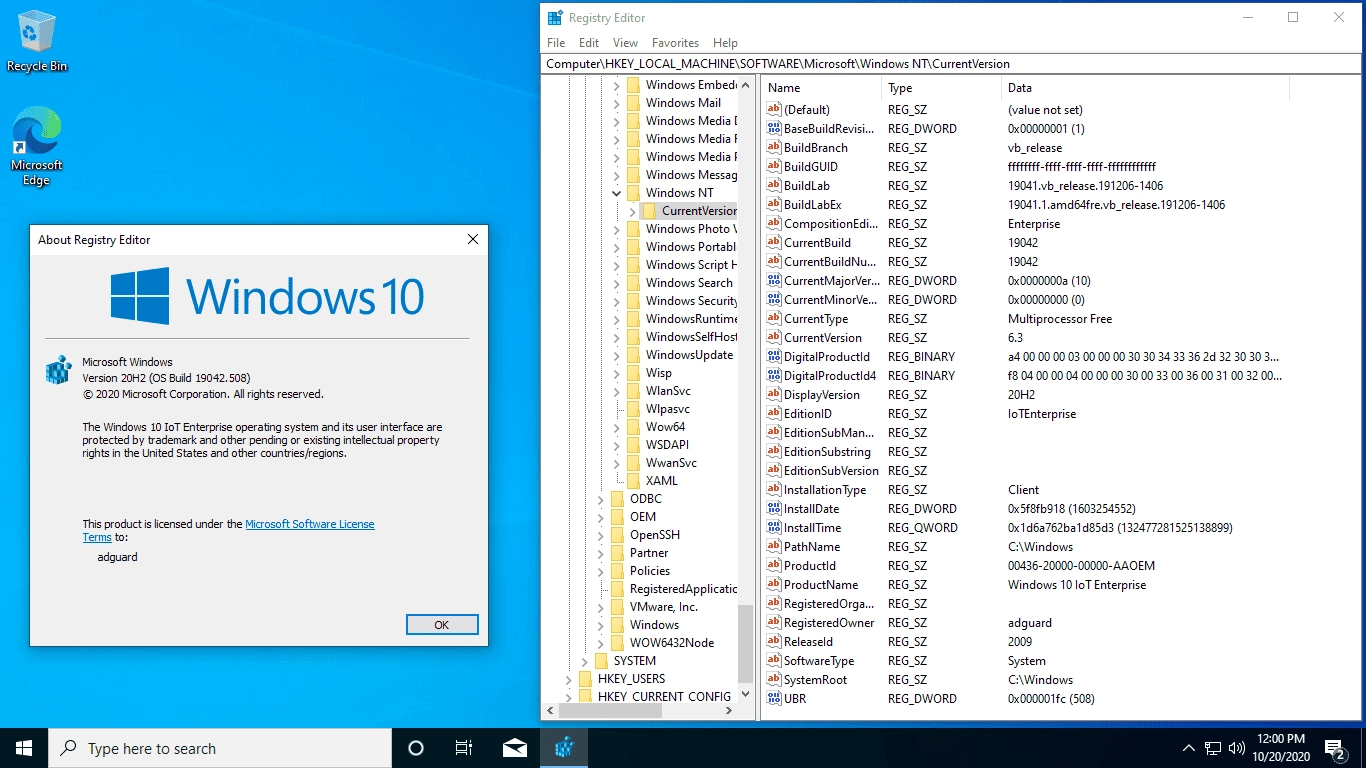Open the Edit menu
This screenshot has height=768, width=1366.
(589, 43)
